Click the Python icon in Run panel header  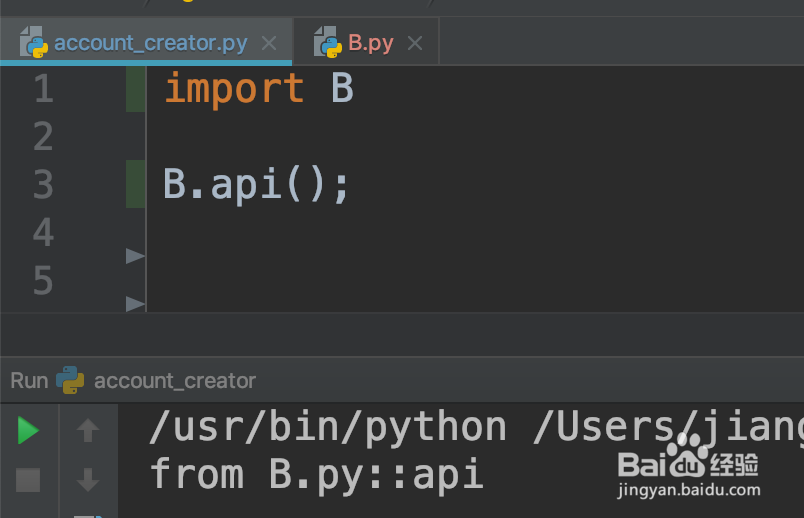70,380
